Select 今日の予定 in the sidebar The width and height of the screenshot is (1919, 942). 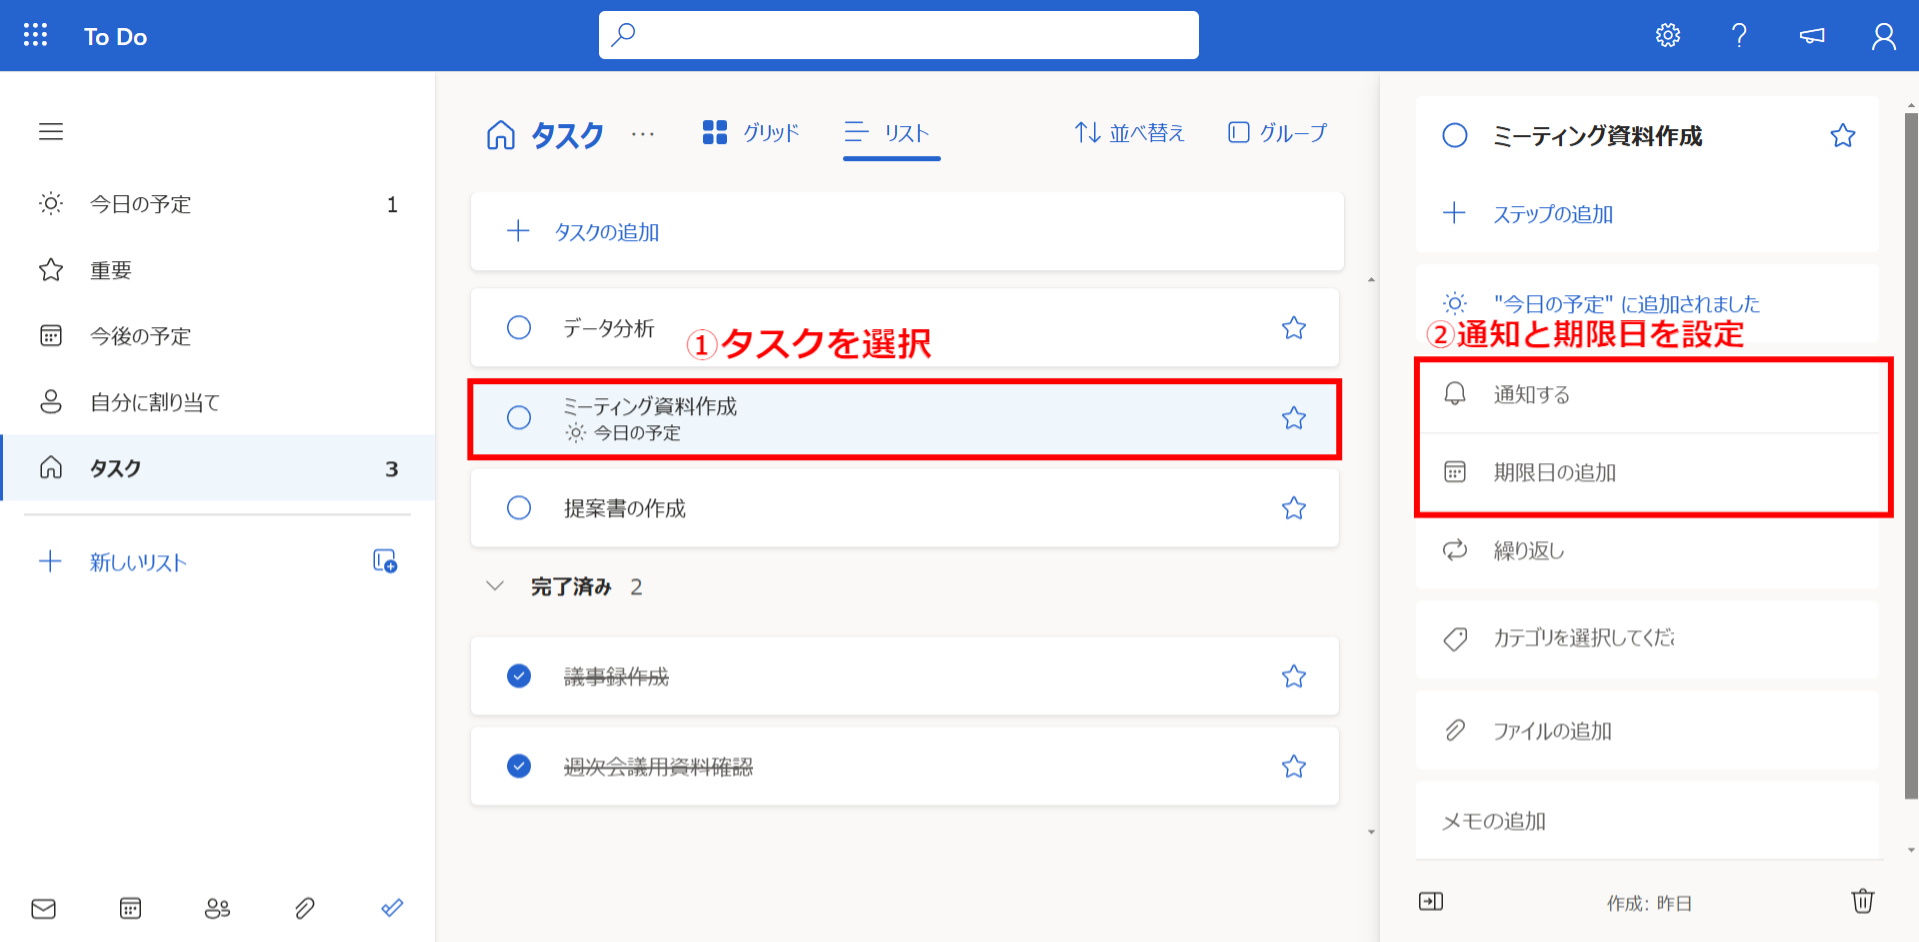click(x=140, y=203)
